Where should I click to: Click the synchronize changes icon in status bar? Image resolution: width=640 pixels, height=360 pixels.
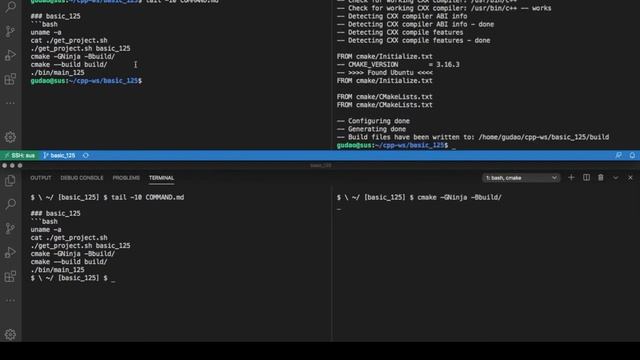click(x=86, y=156)
